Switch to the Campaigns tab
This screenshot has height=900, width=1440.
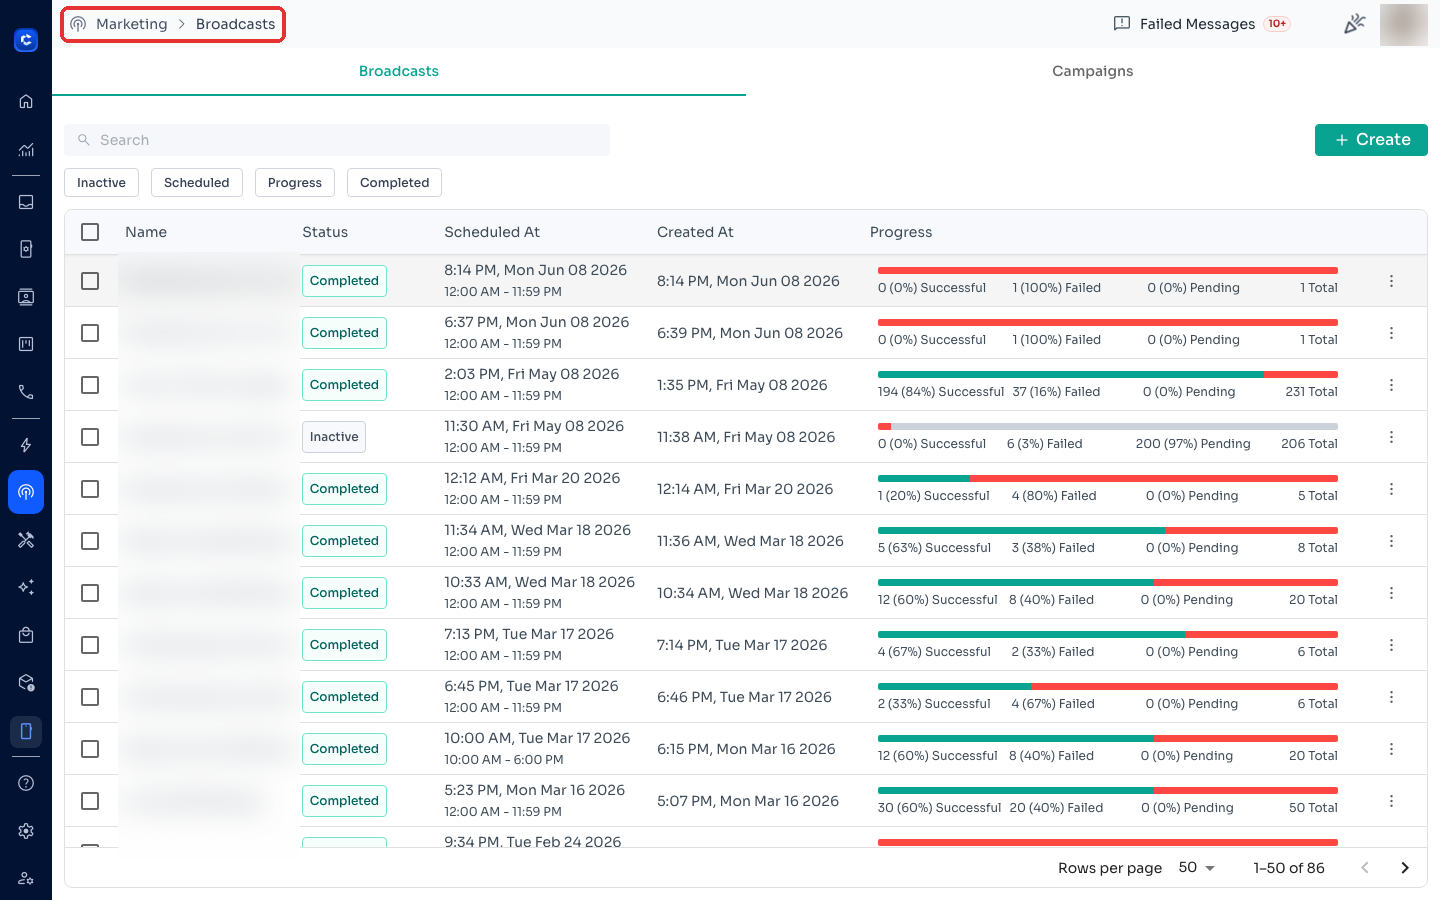(1092, 71)
